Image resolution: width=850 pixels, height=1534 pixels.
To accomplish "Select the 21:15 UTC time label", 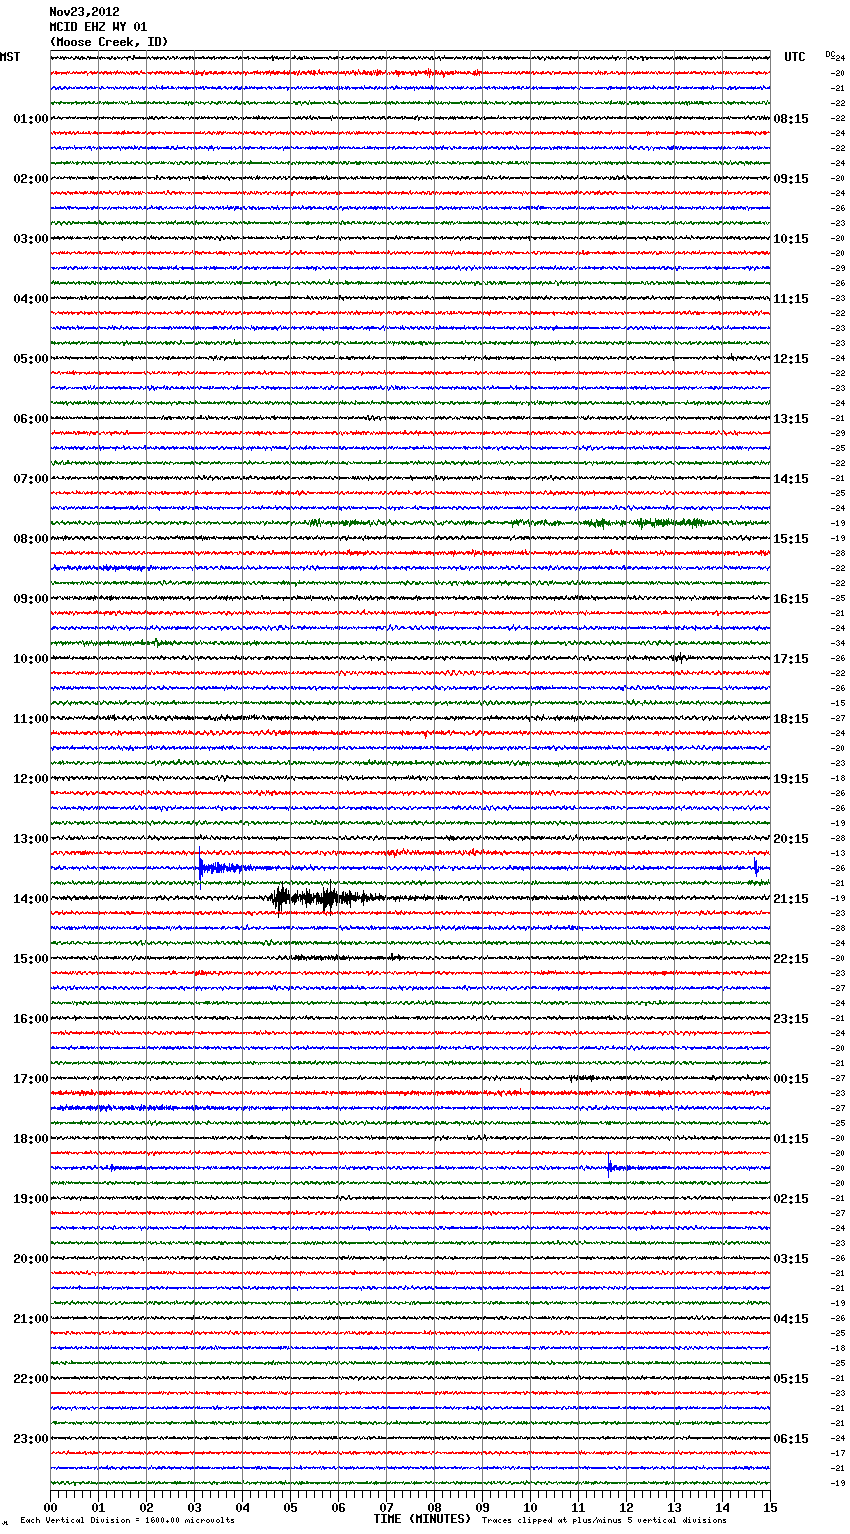I will click(791, 899).
